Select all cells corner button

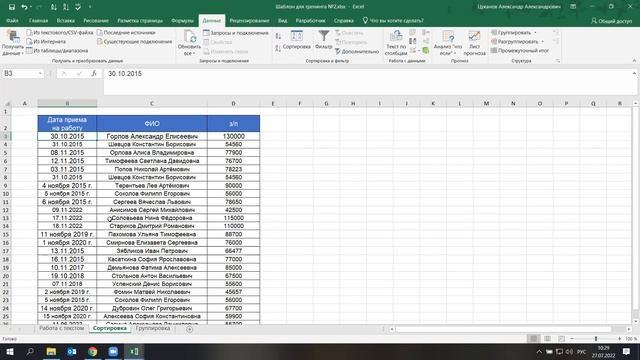pos(7,104)
